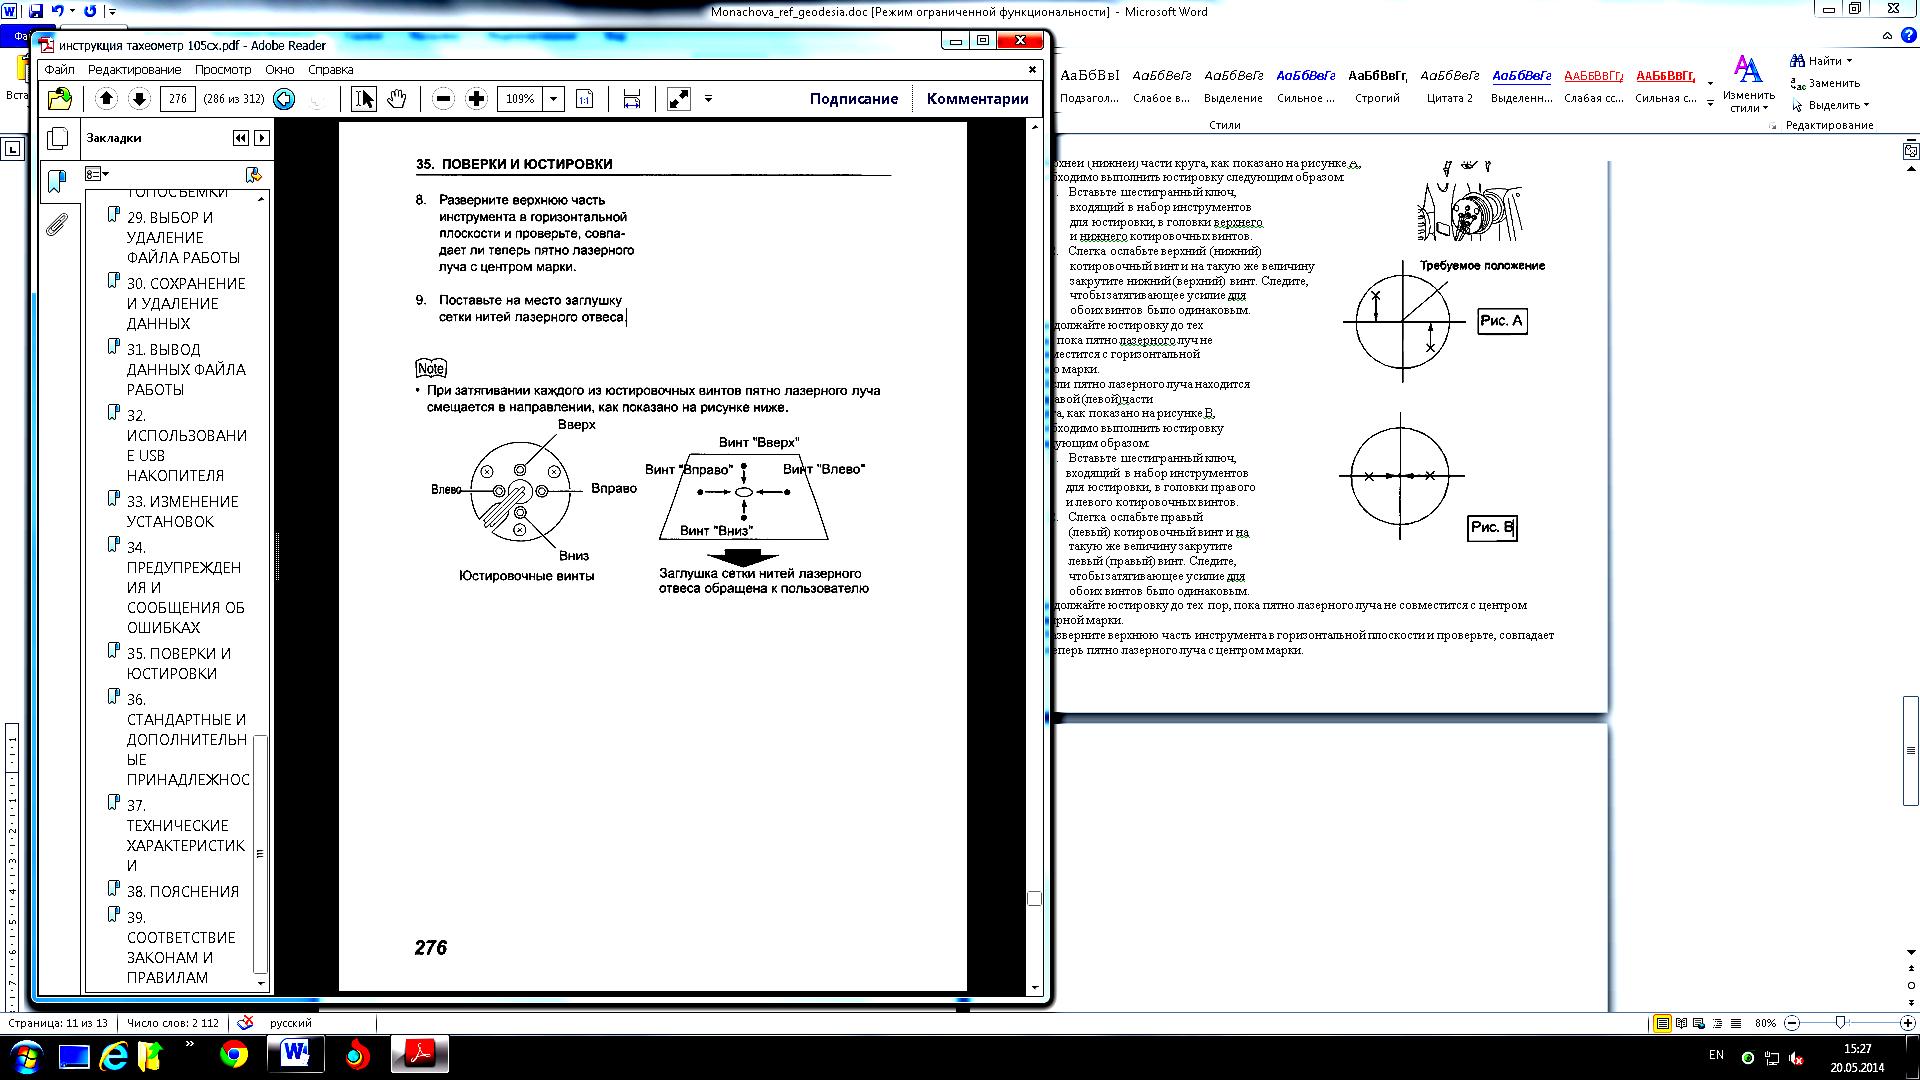
Task: Open the page thumbnails panel icon
Action: point(58,138)
